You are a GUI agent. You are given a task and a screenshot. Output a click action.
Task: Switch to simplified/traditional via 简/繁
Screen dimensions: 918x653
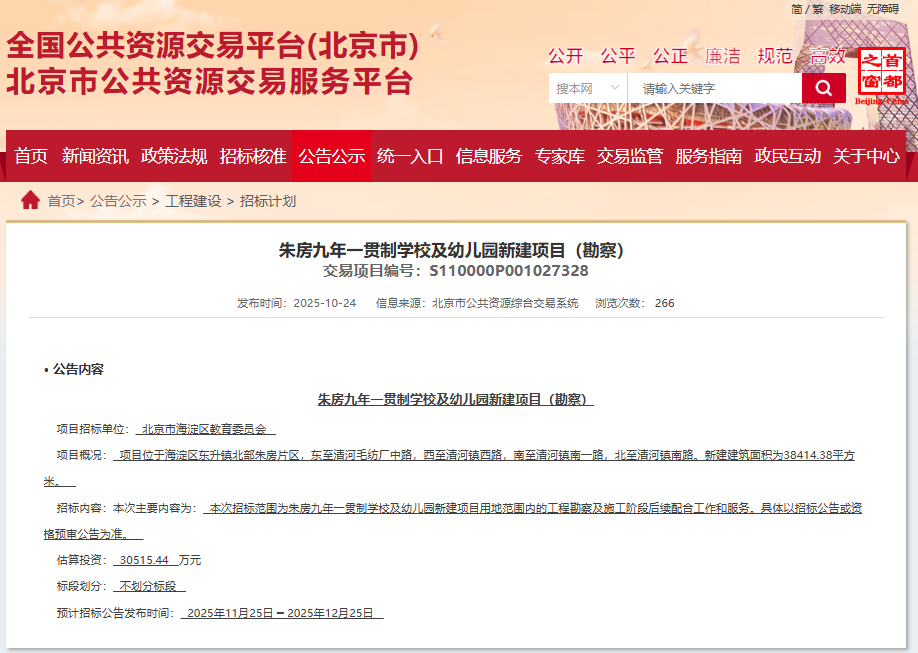pyautogui.click(x=806, y=9)
